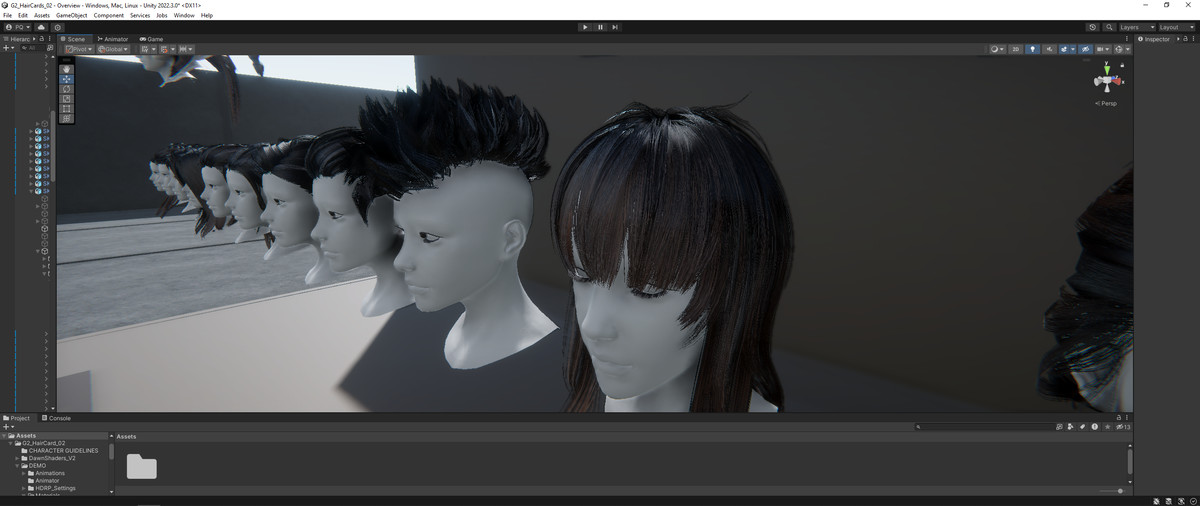This screenshot has height=506, width=1200.
Task: Expand DawnShaders_V2 folder
Action: tap(18, 458)
